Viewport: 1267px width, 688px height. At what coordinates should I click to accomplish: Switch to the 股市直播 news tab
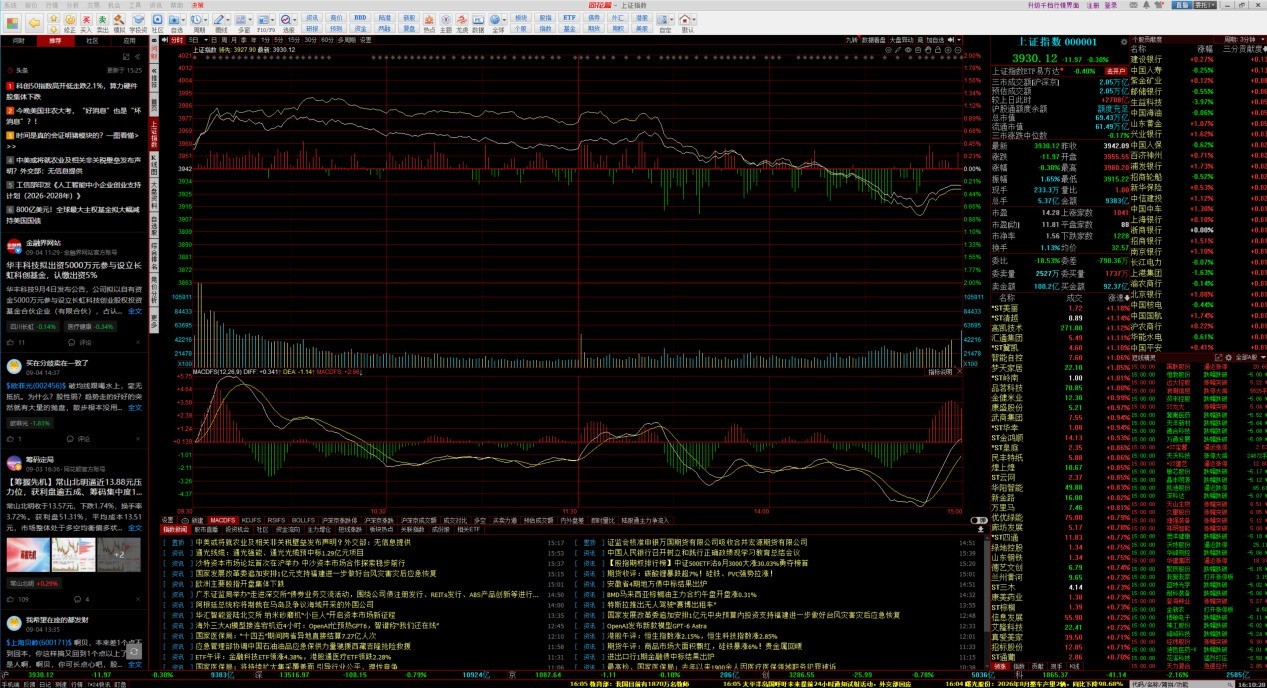click(x=205, y=530)
